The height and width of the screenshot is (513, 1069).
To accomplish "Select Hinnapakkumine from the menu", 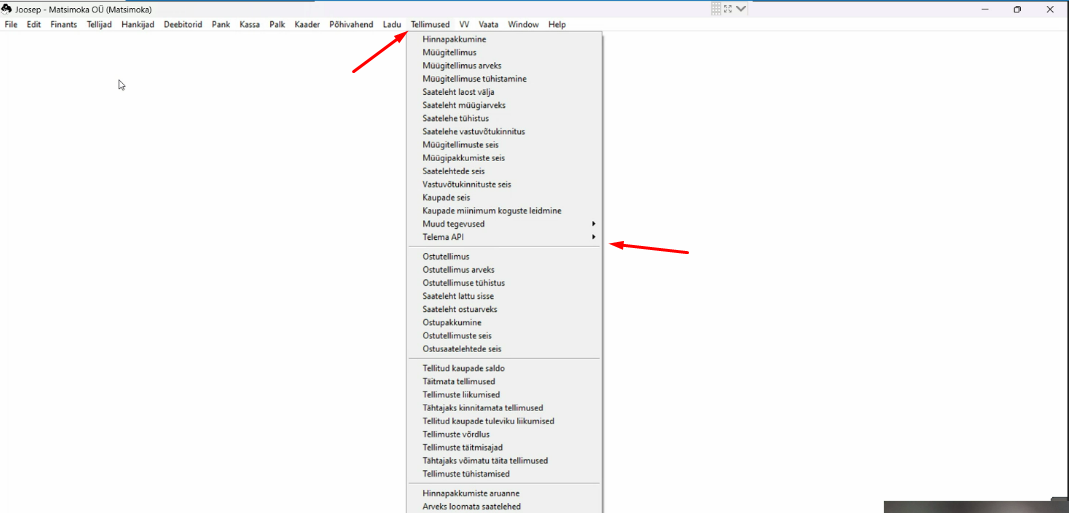I will (454, 39).
